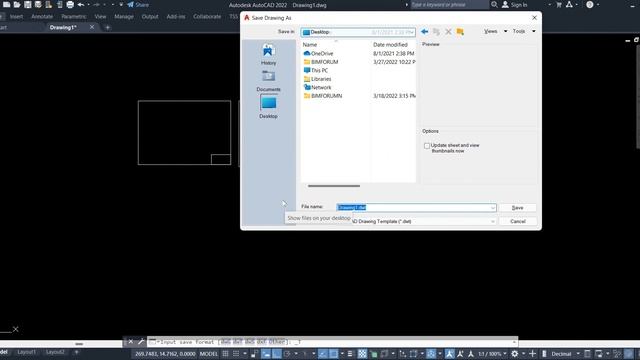Open the Output ribbon tab

click(x=150, y=17)
